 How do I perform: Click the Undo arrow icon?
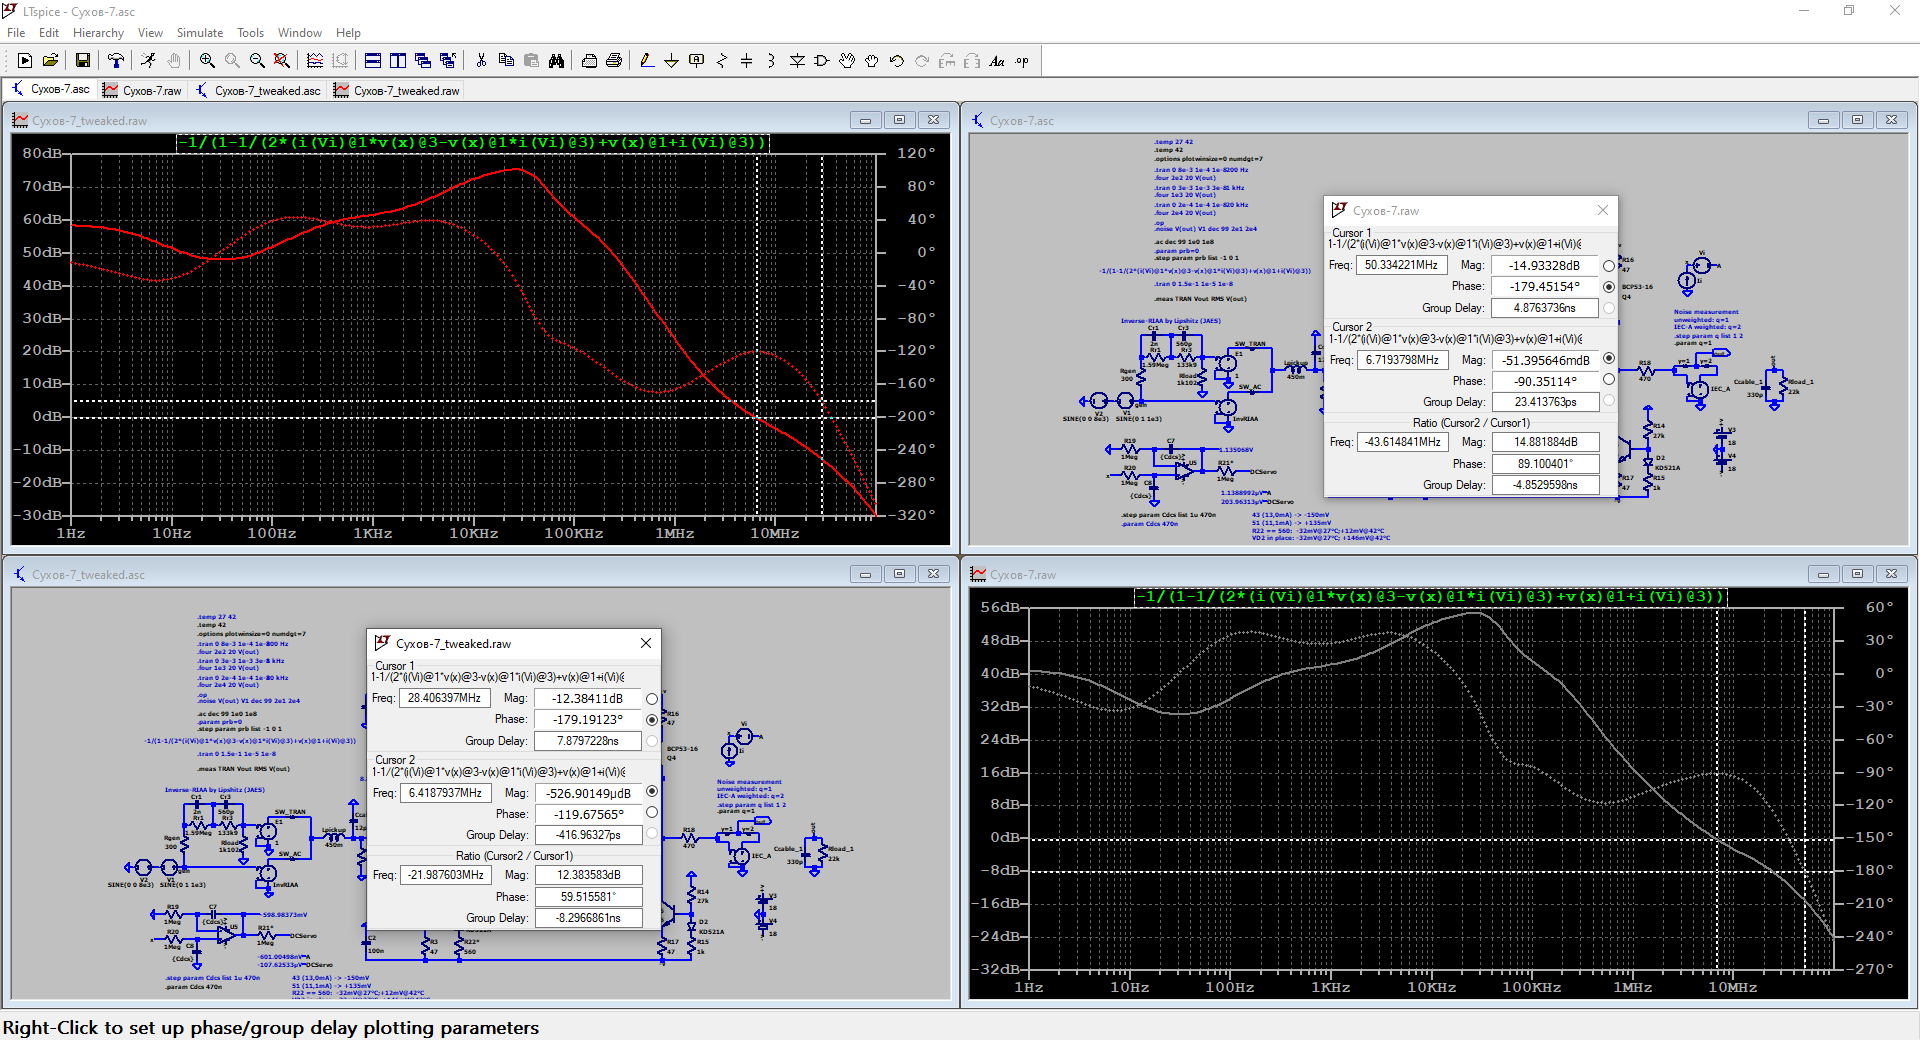pyautogui.click(x=896, y=61)
